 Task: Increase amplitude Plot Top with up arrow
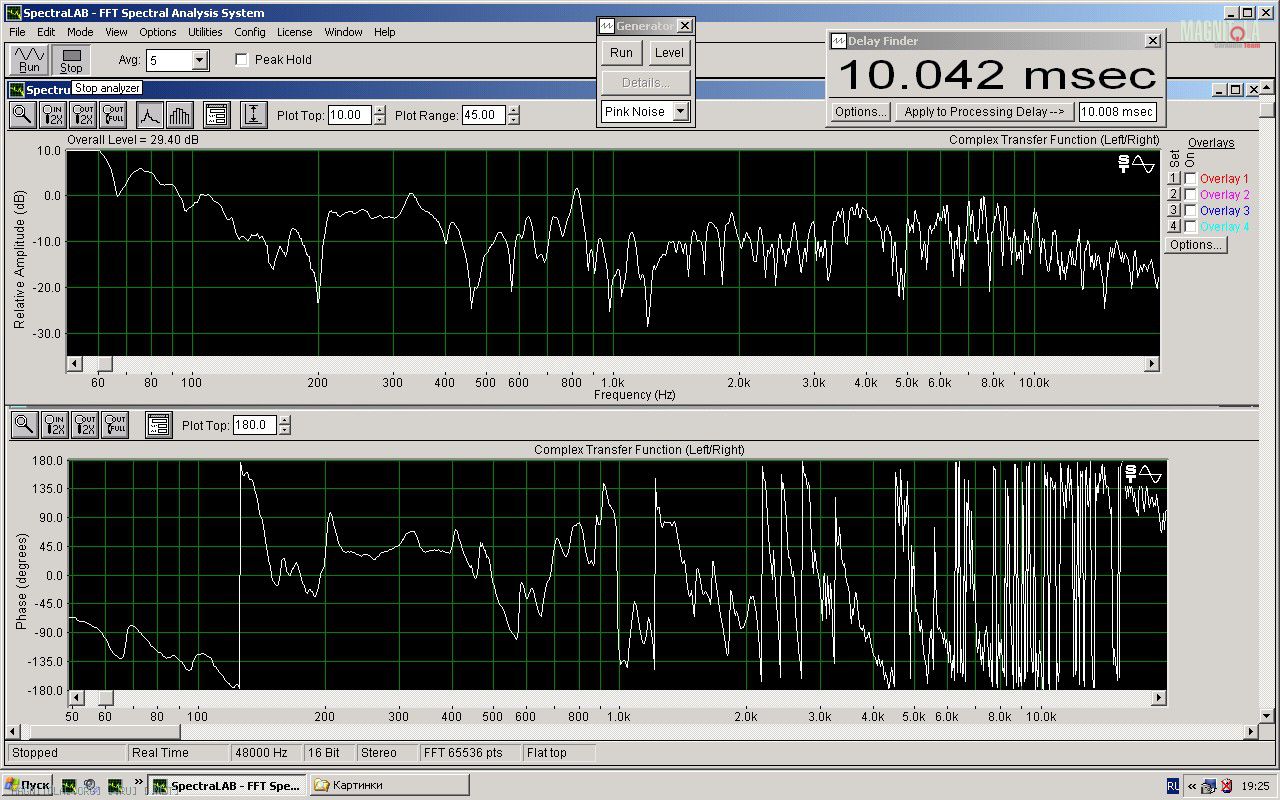tap(379, 110)
